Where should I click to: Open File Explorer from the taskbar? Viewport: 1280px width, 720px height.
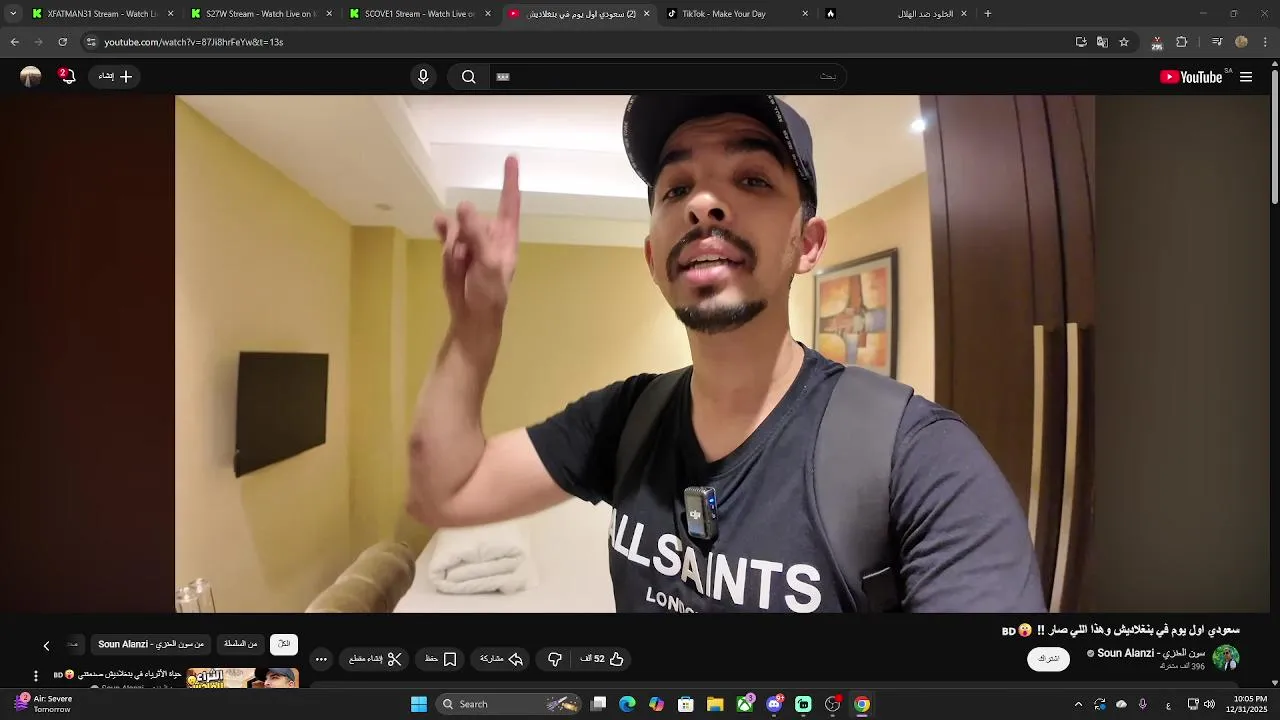(715, 704)
